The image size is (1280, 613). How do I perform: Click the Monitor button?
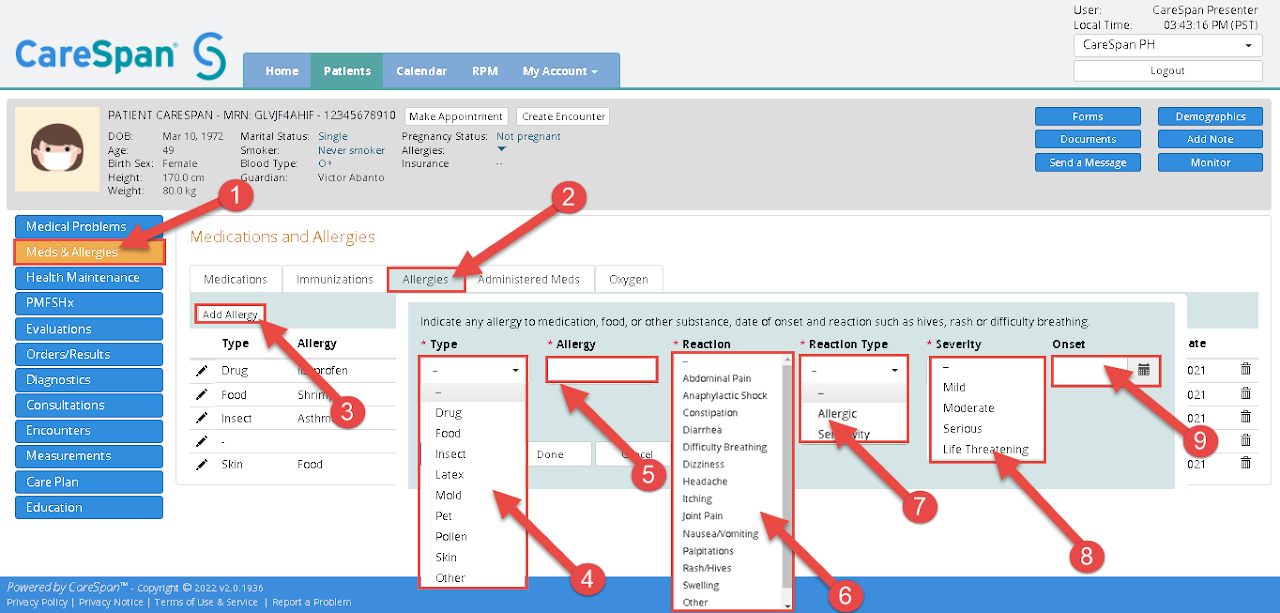[1211, 162]
